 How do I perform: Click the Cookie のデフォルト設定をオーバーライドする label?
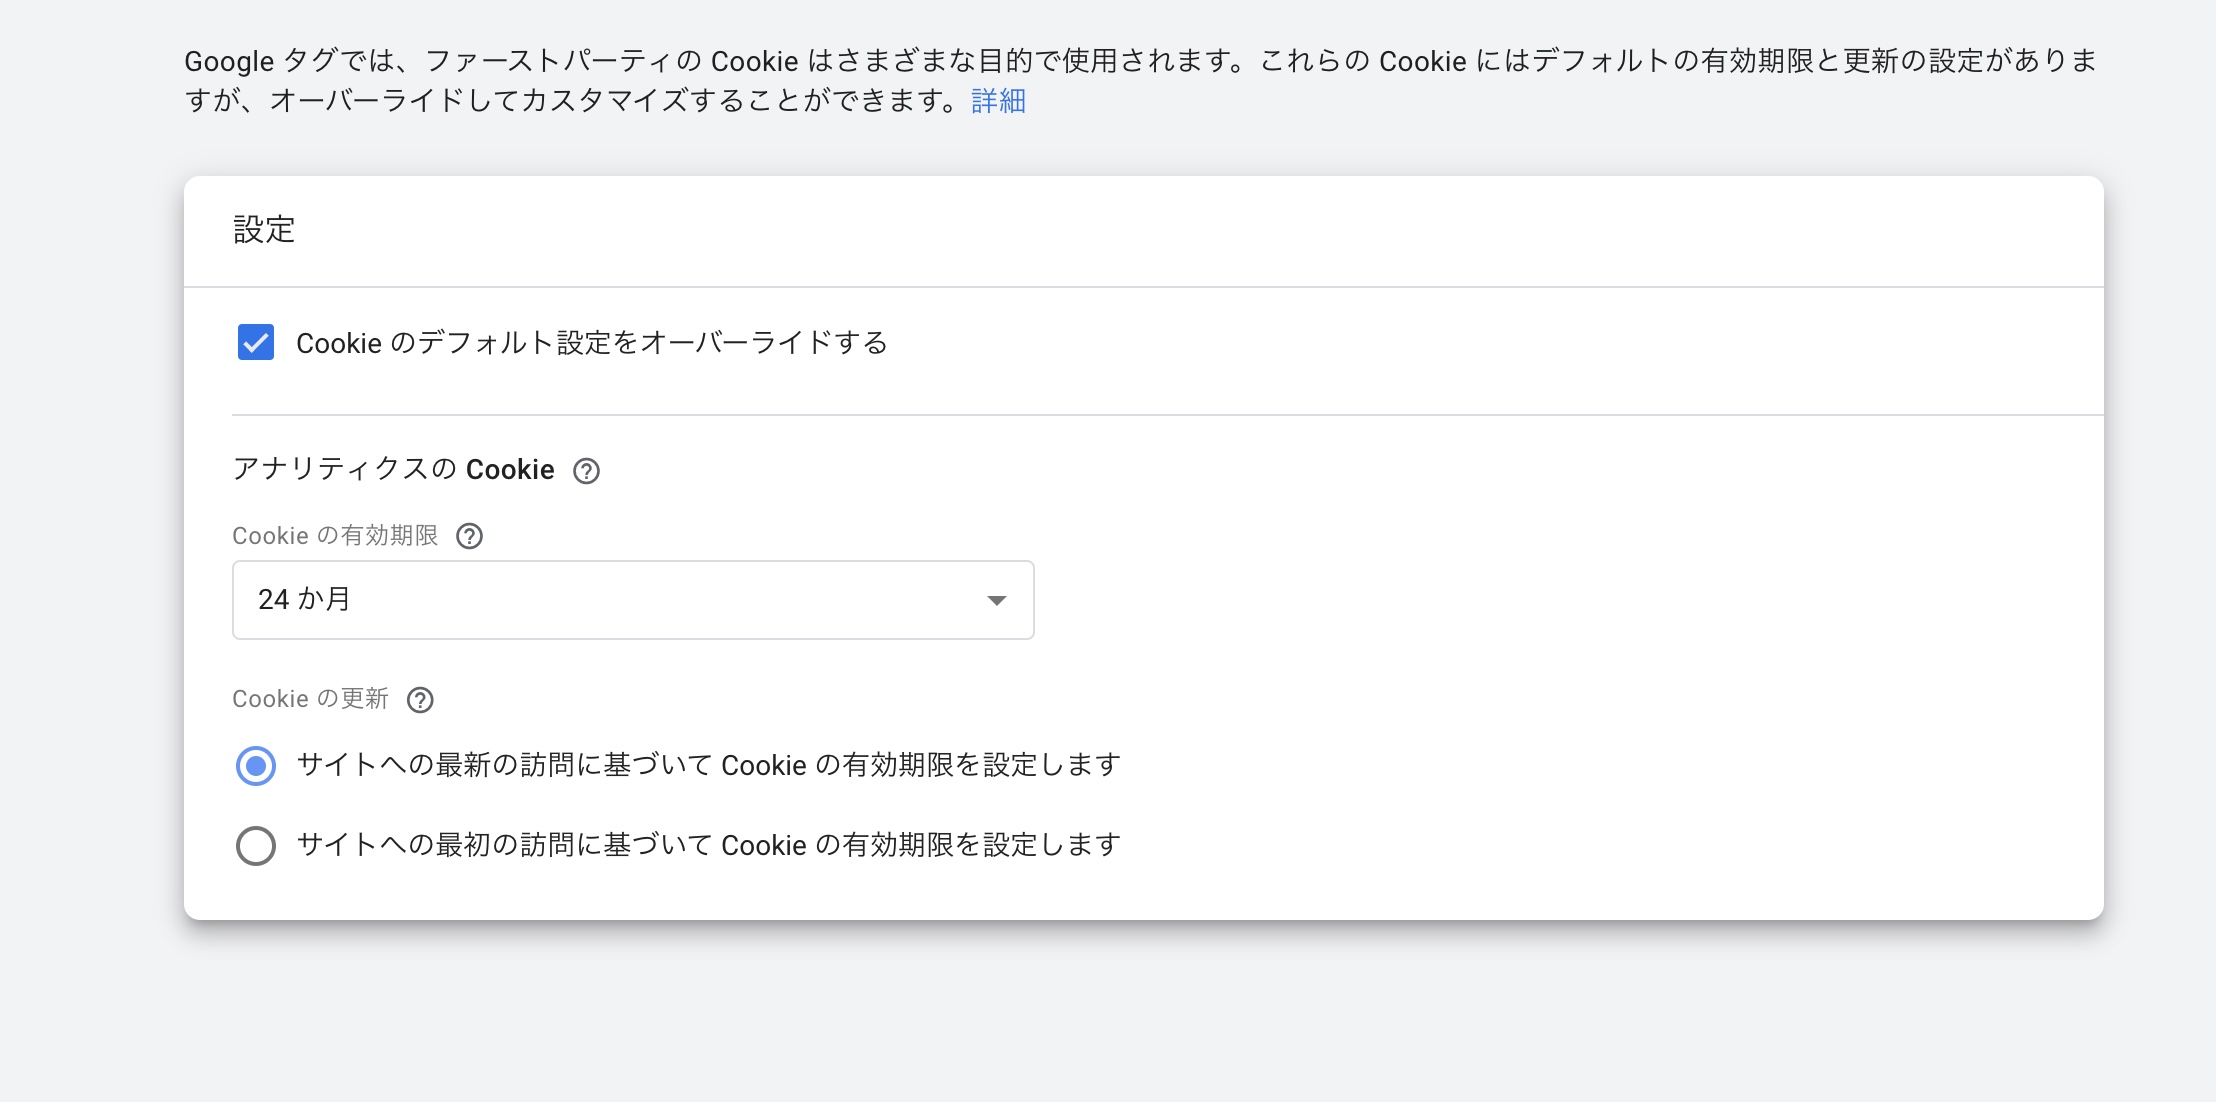tap(592, 343)
